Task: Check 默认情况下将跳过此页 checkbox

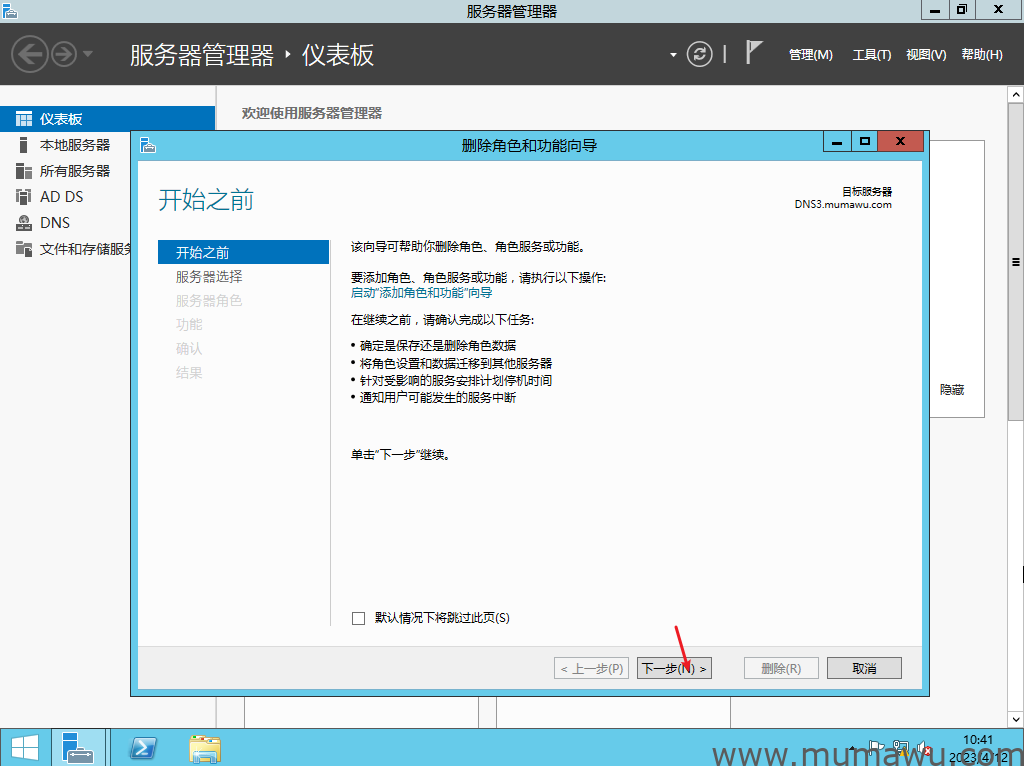Action: tap(357, 618)
